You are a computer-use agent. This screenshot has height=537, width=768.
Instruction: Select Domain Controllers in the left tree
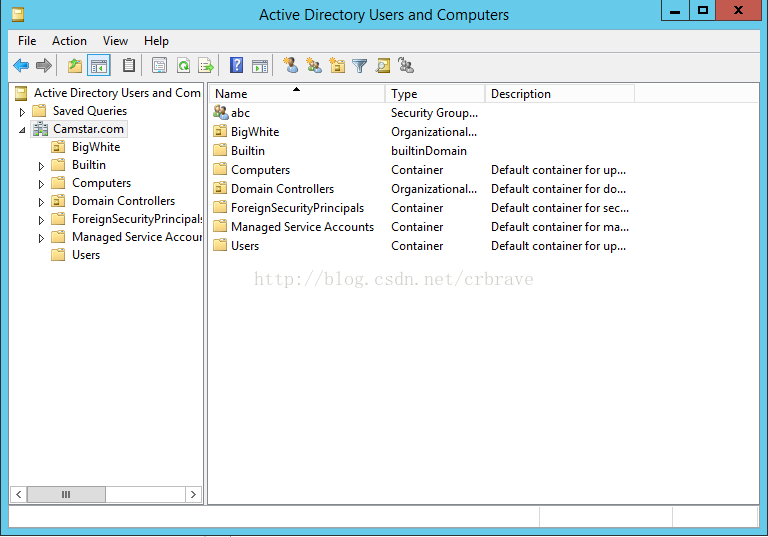123,201
